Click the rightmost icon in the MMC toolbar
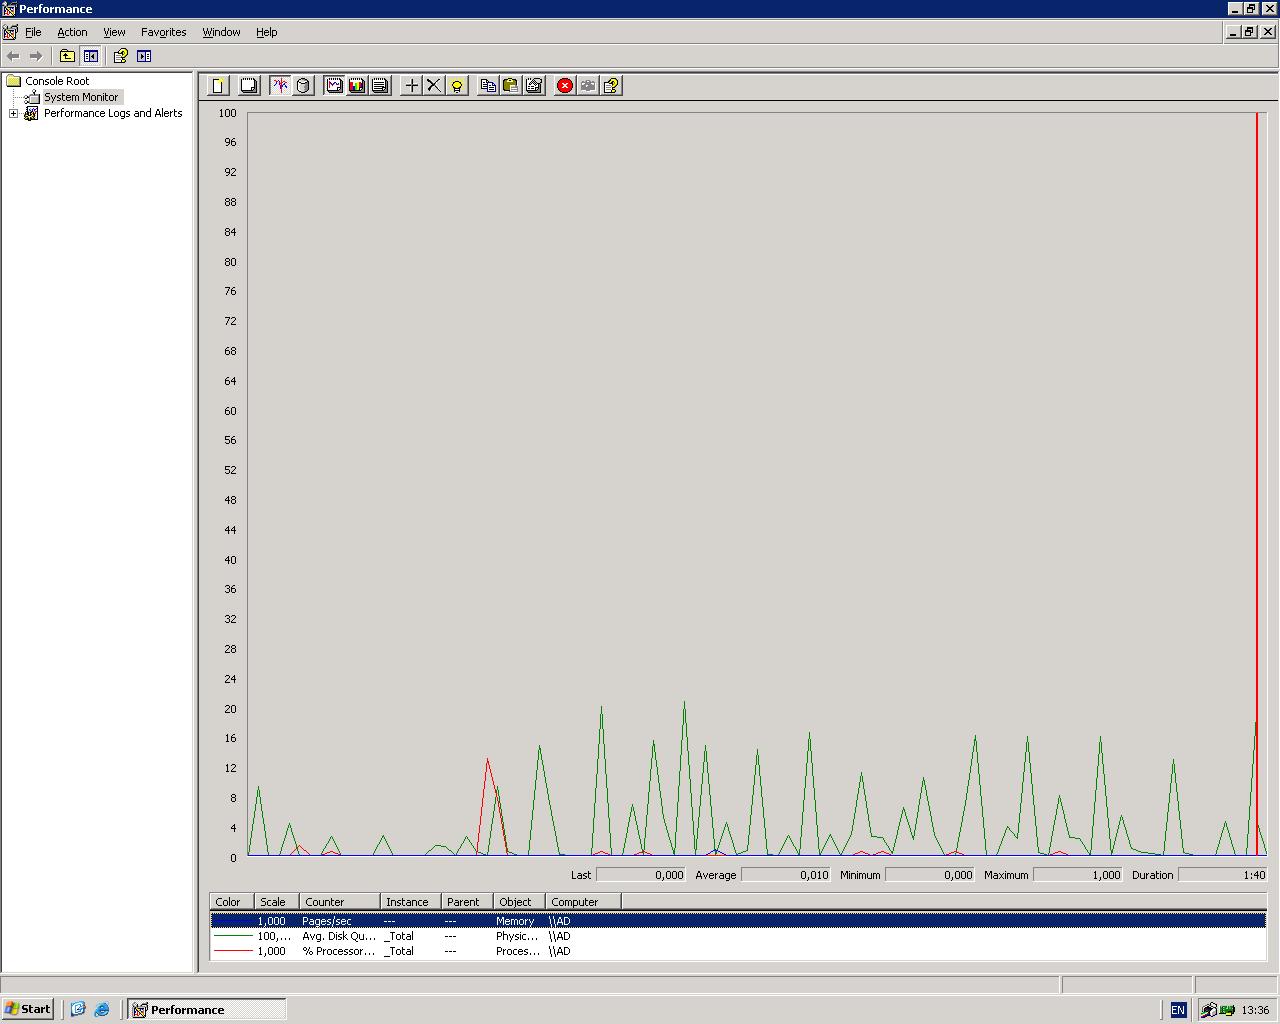 pos(144,56)
